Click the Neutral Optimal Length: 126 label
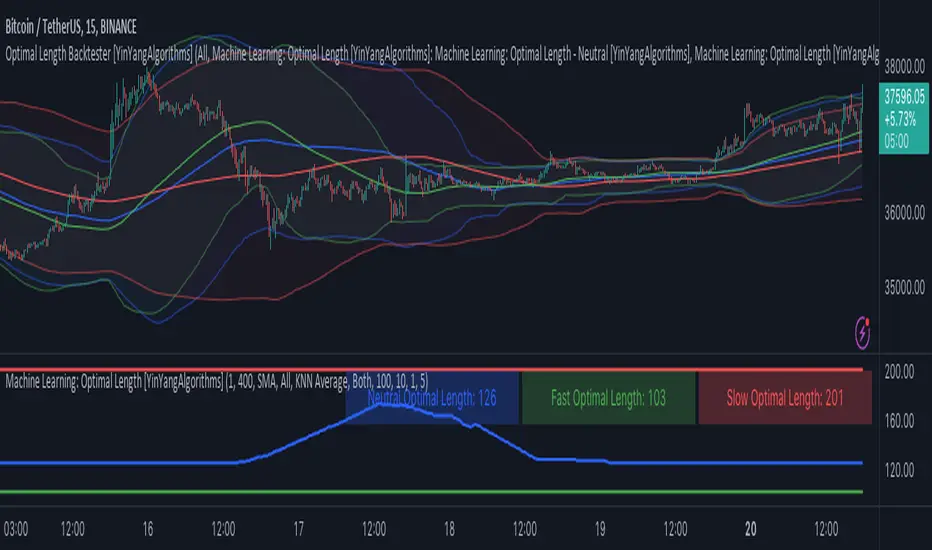Image resolution: width=932 pixels, height=550 pixels. click(432, 398)
